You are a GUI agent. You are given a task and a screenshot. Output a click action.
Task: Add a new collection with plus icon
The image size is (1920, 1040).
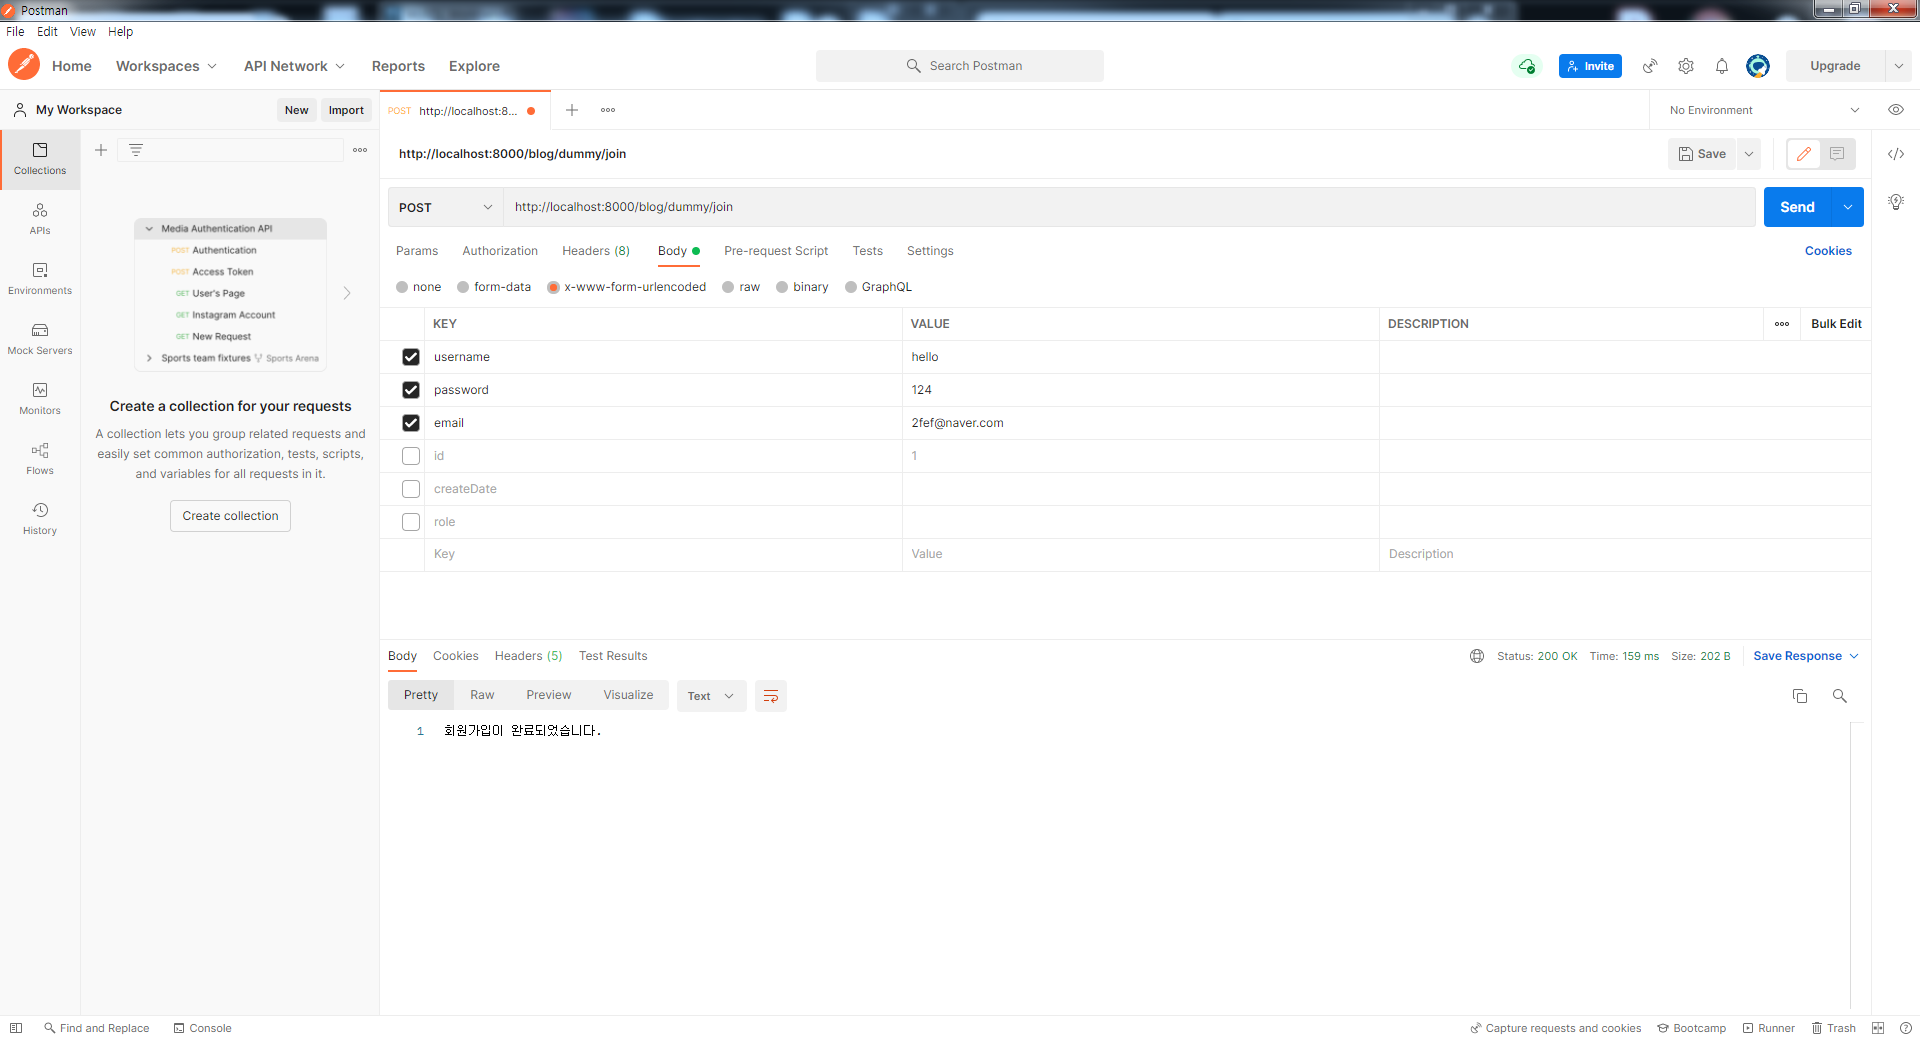[101, 150]
